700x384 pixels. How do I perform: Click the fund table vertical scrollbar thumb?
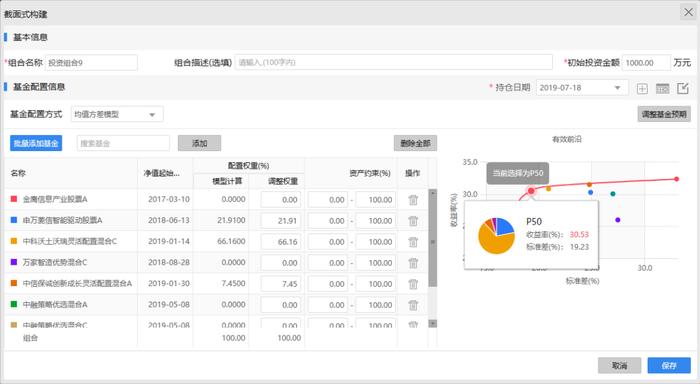point(433,242)
